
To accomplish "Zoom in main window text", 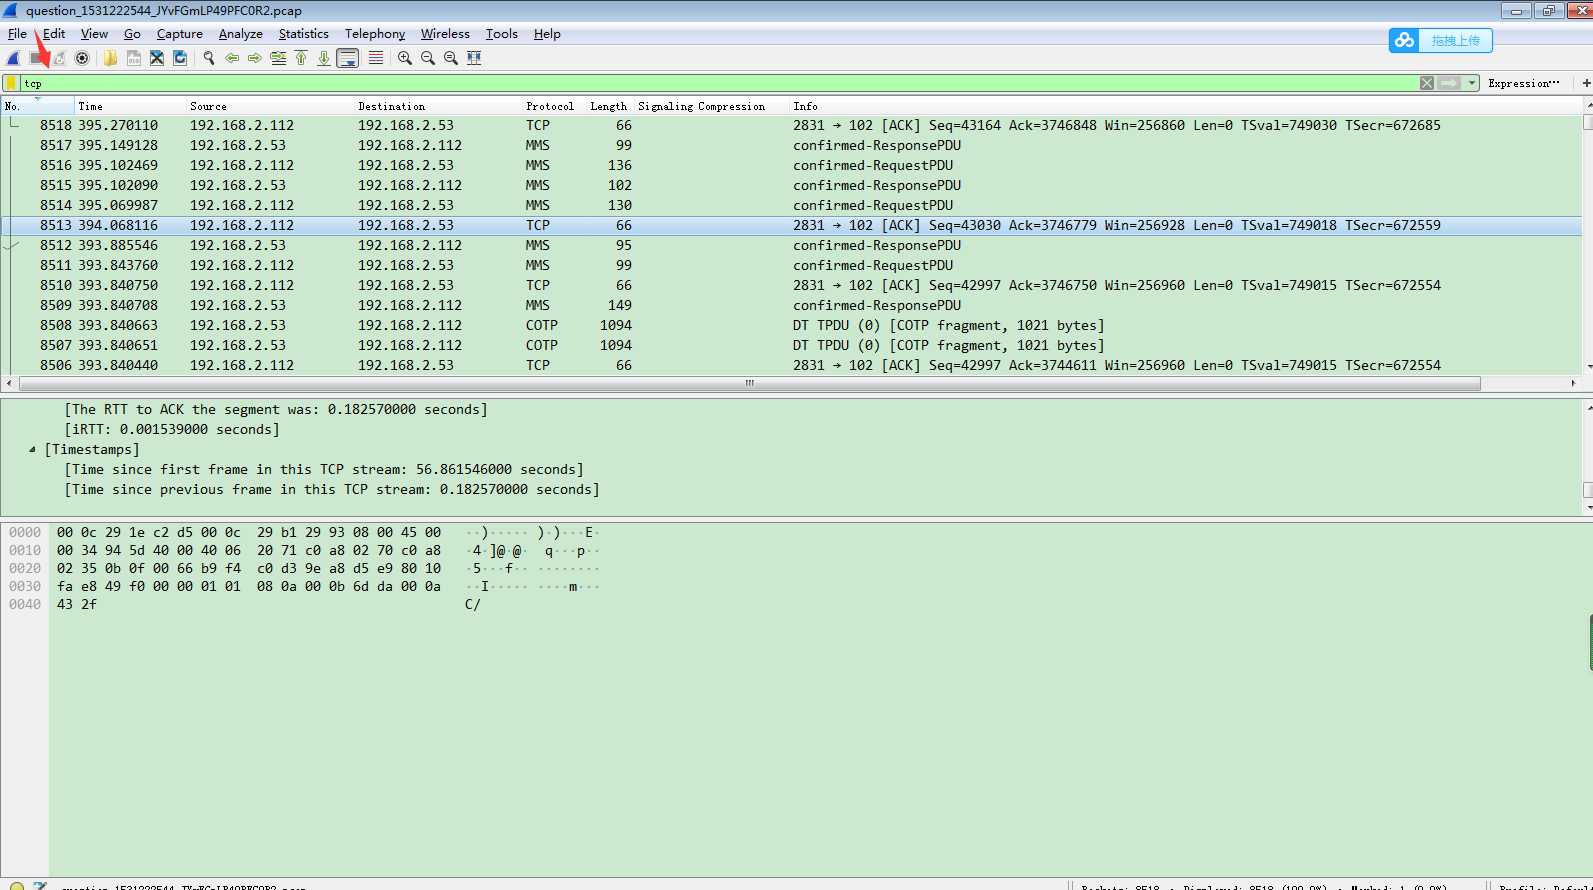I will (x=405, y=58).
